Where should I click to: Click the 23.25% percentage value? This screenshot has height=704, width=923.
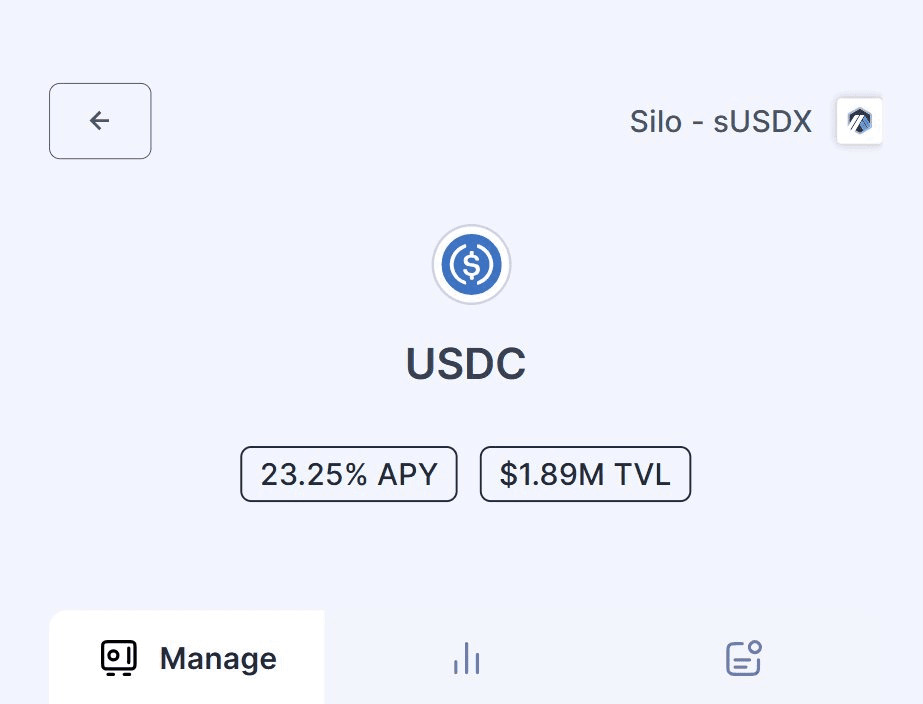[x=314, y=474]
